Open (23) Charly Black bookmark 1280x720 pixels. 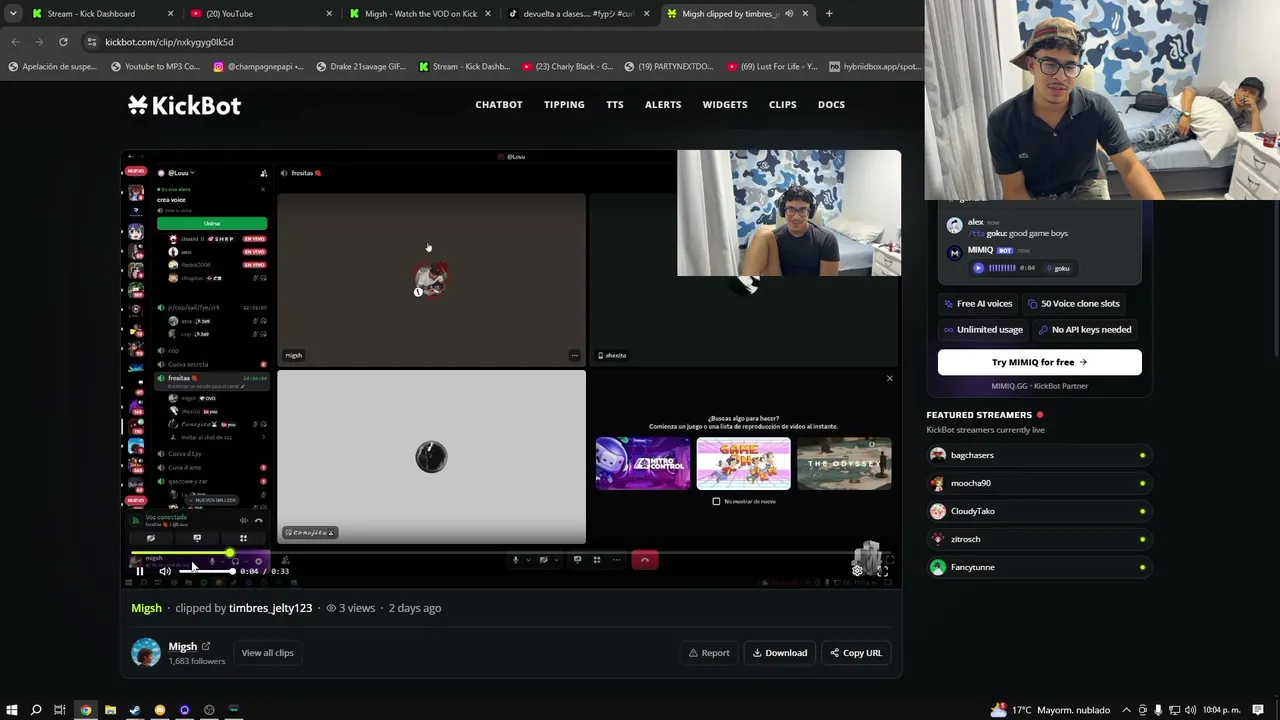coord(567,67)
